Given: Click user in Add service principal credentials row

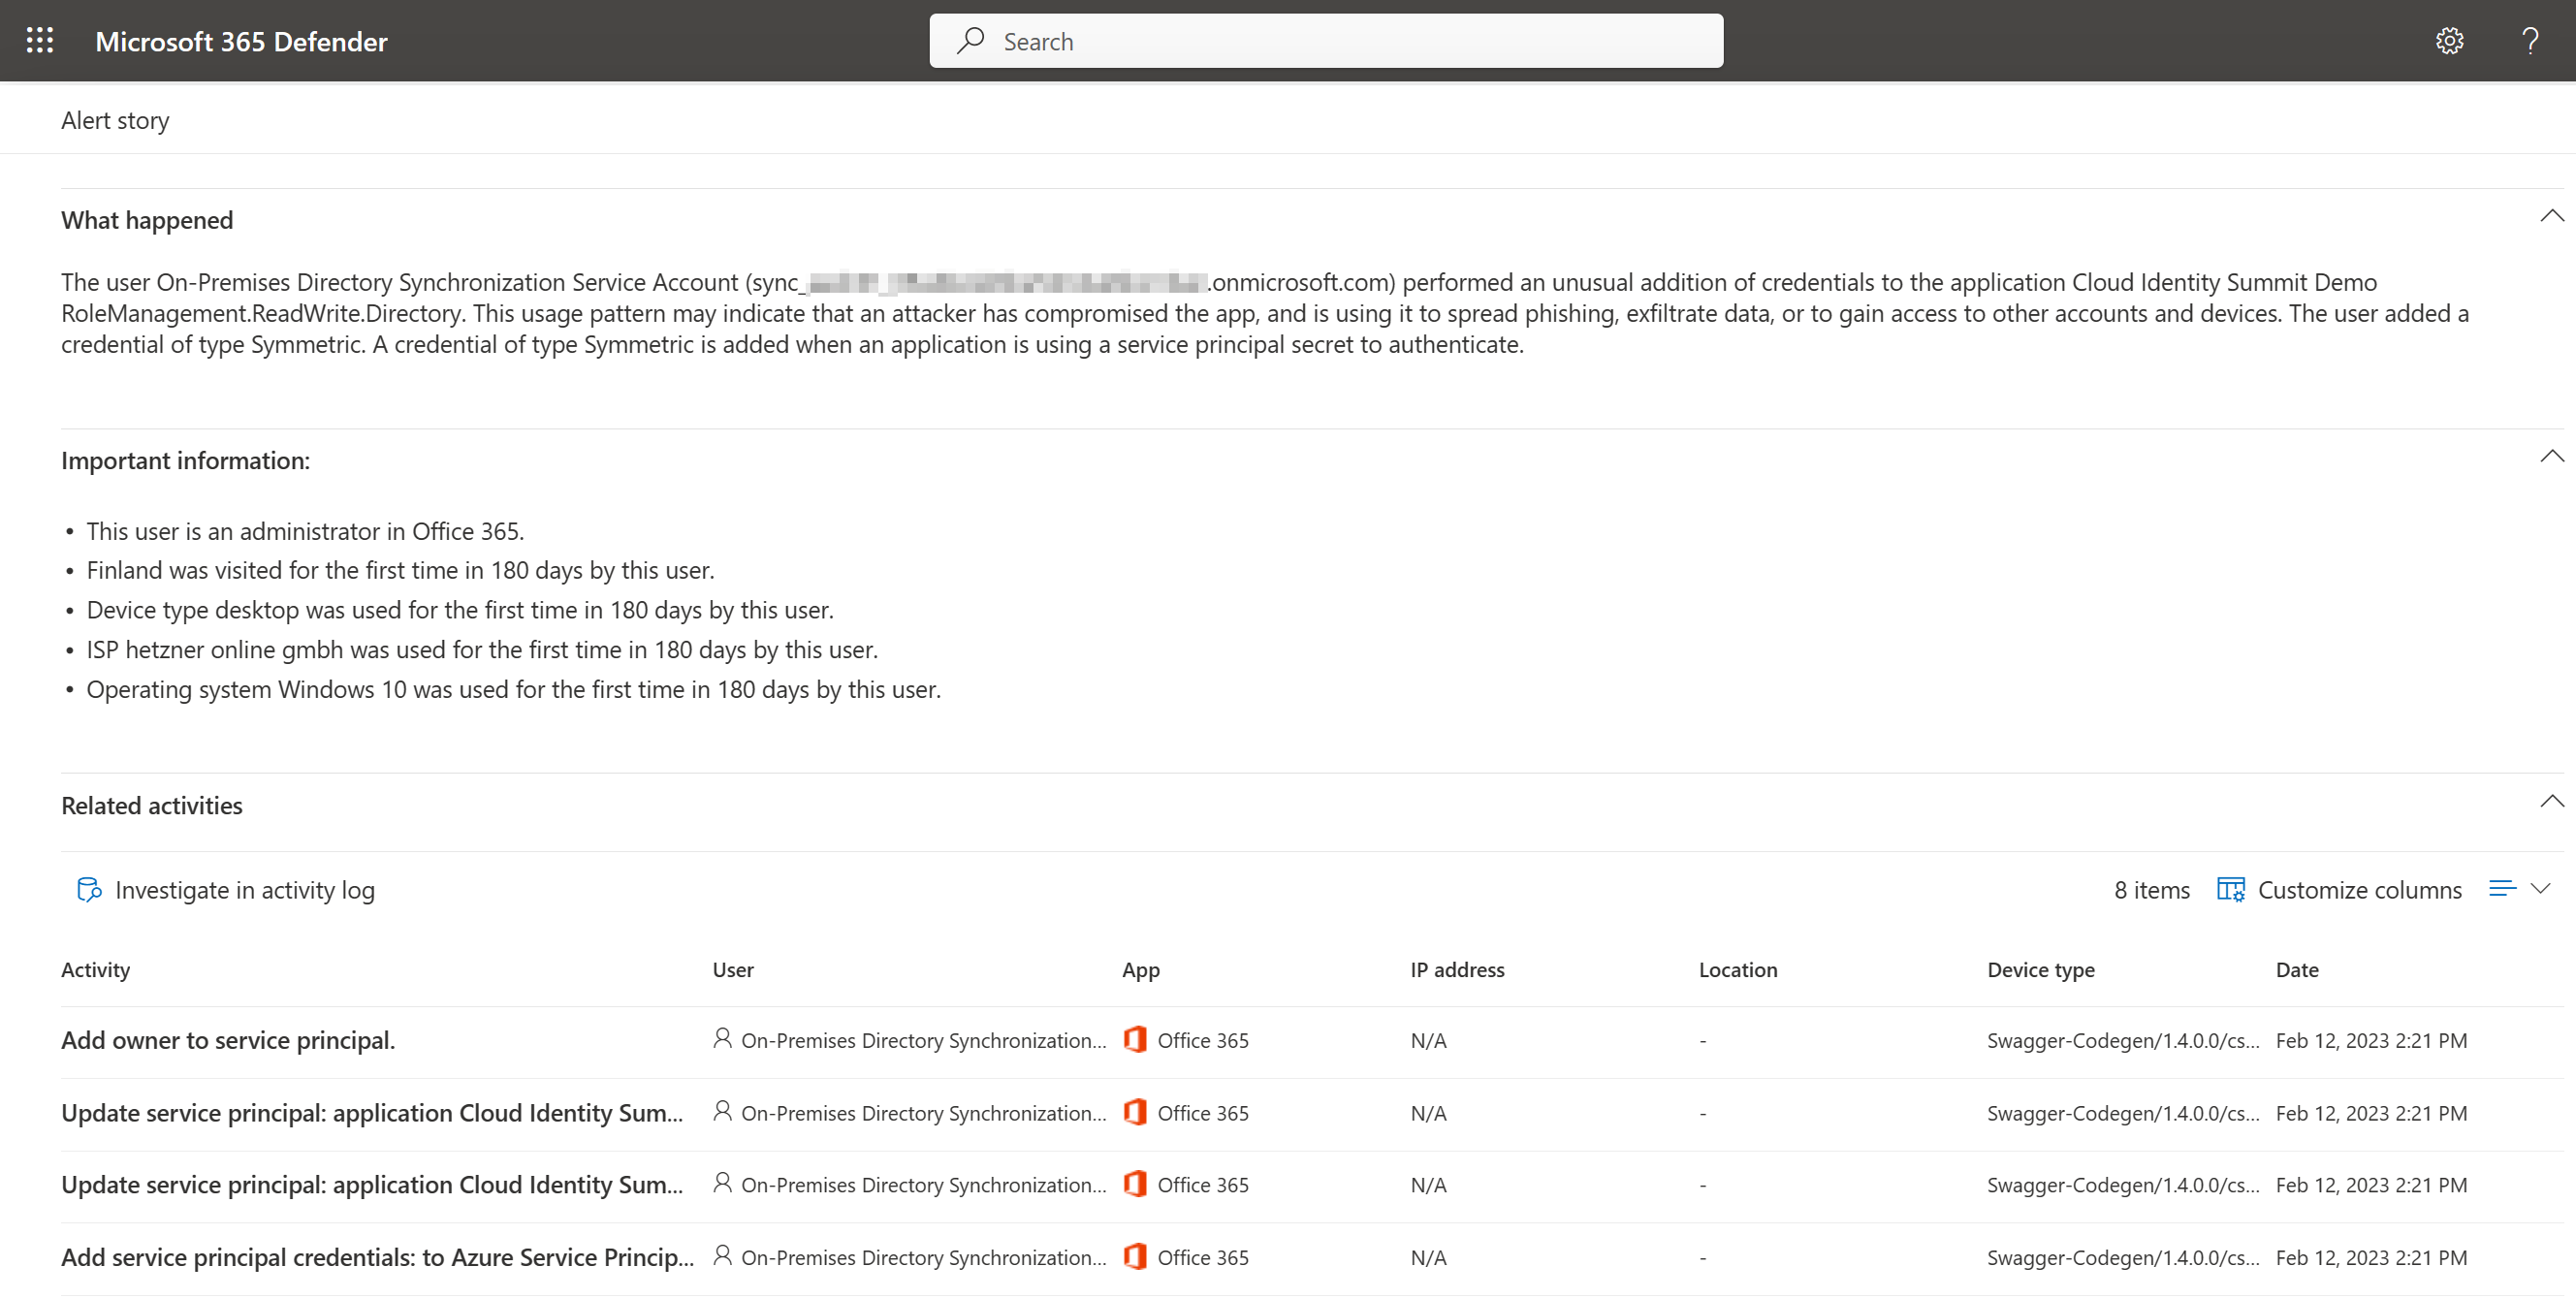Looking at the screenshot, I should [x=924, y=1258].
